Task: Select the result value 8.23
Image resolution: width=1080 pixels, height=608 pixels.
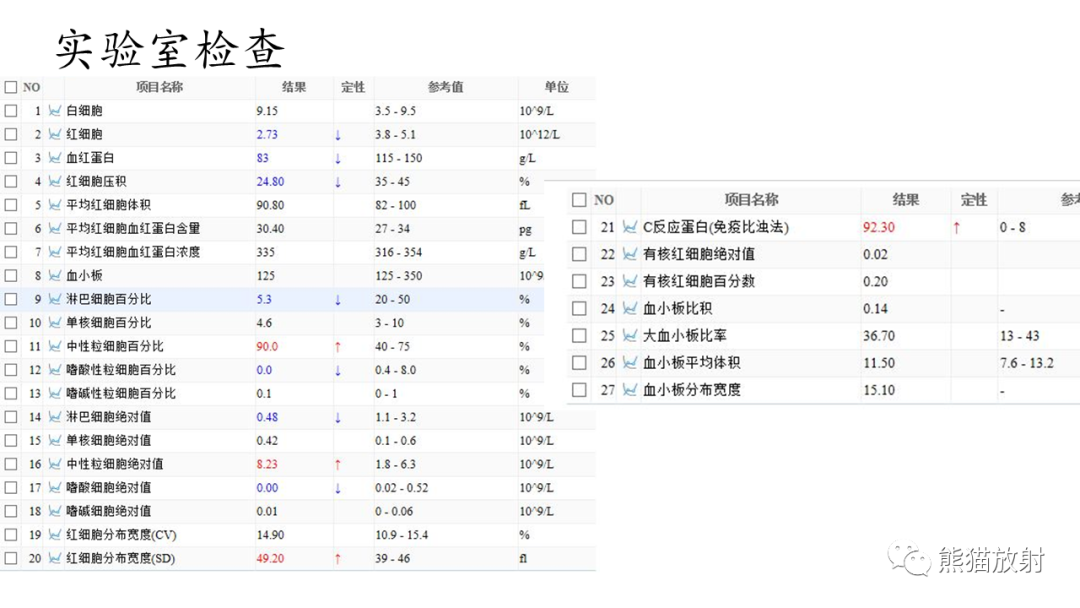Action: (267, 464)
